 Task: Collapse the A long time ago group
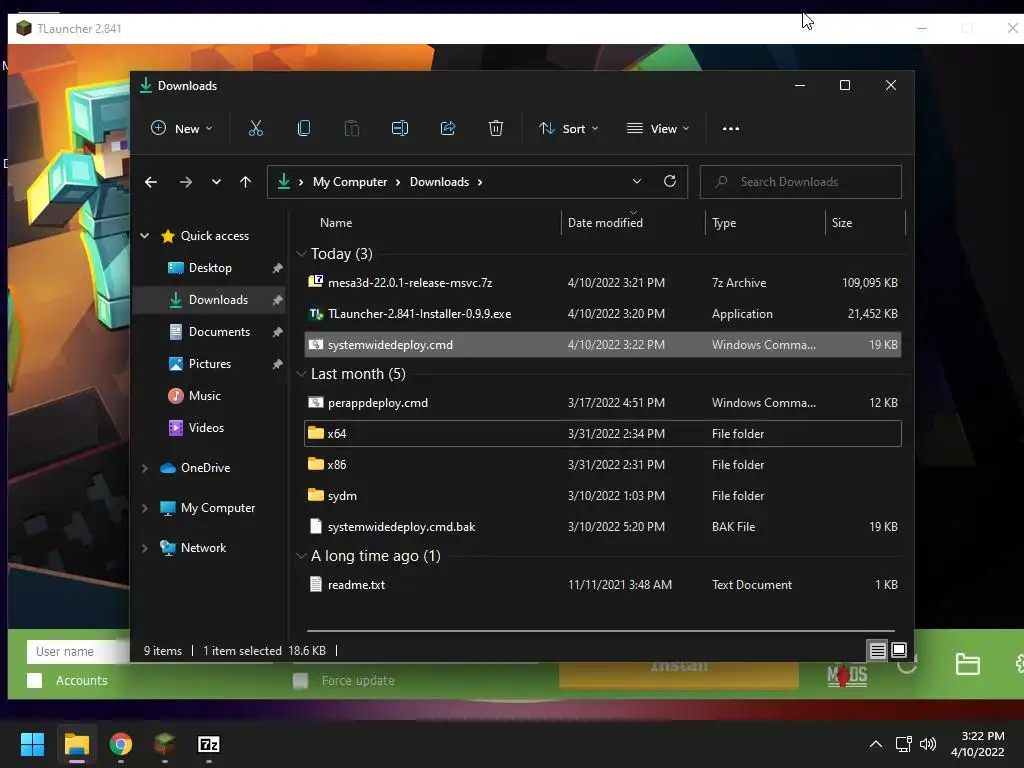click(301, 556)
